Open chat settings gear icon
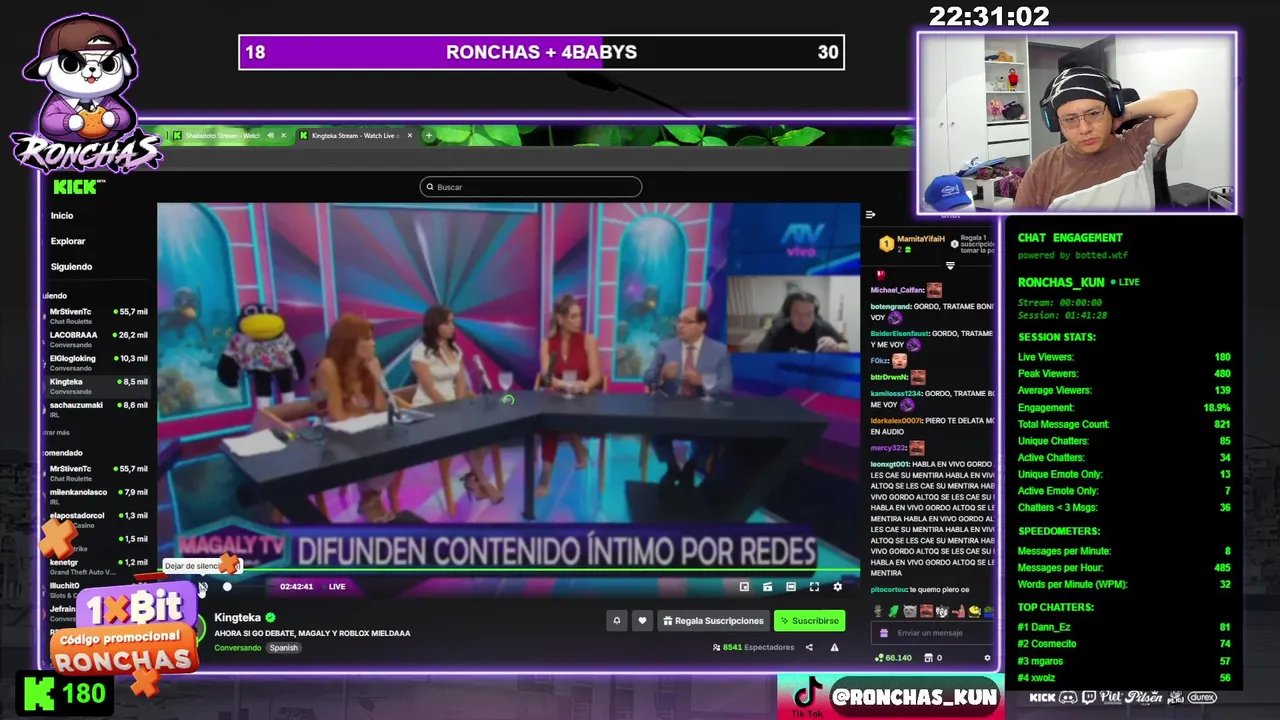Screen dimensions: 1280x720 pos(987,658)
